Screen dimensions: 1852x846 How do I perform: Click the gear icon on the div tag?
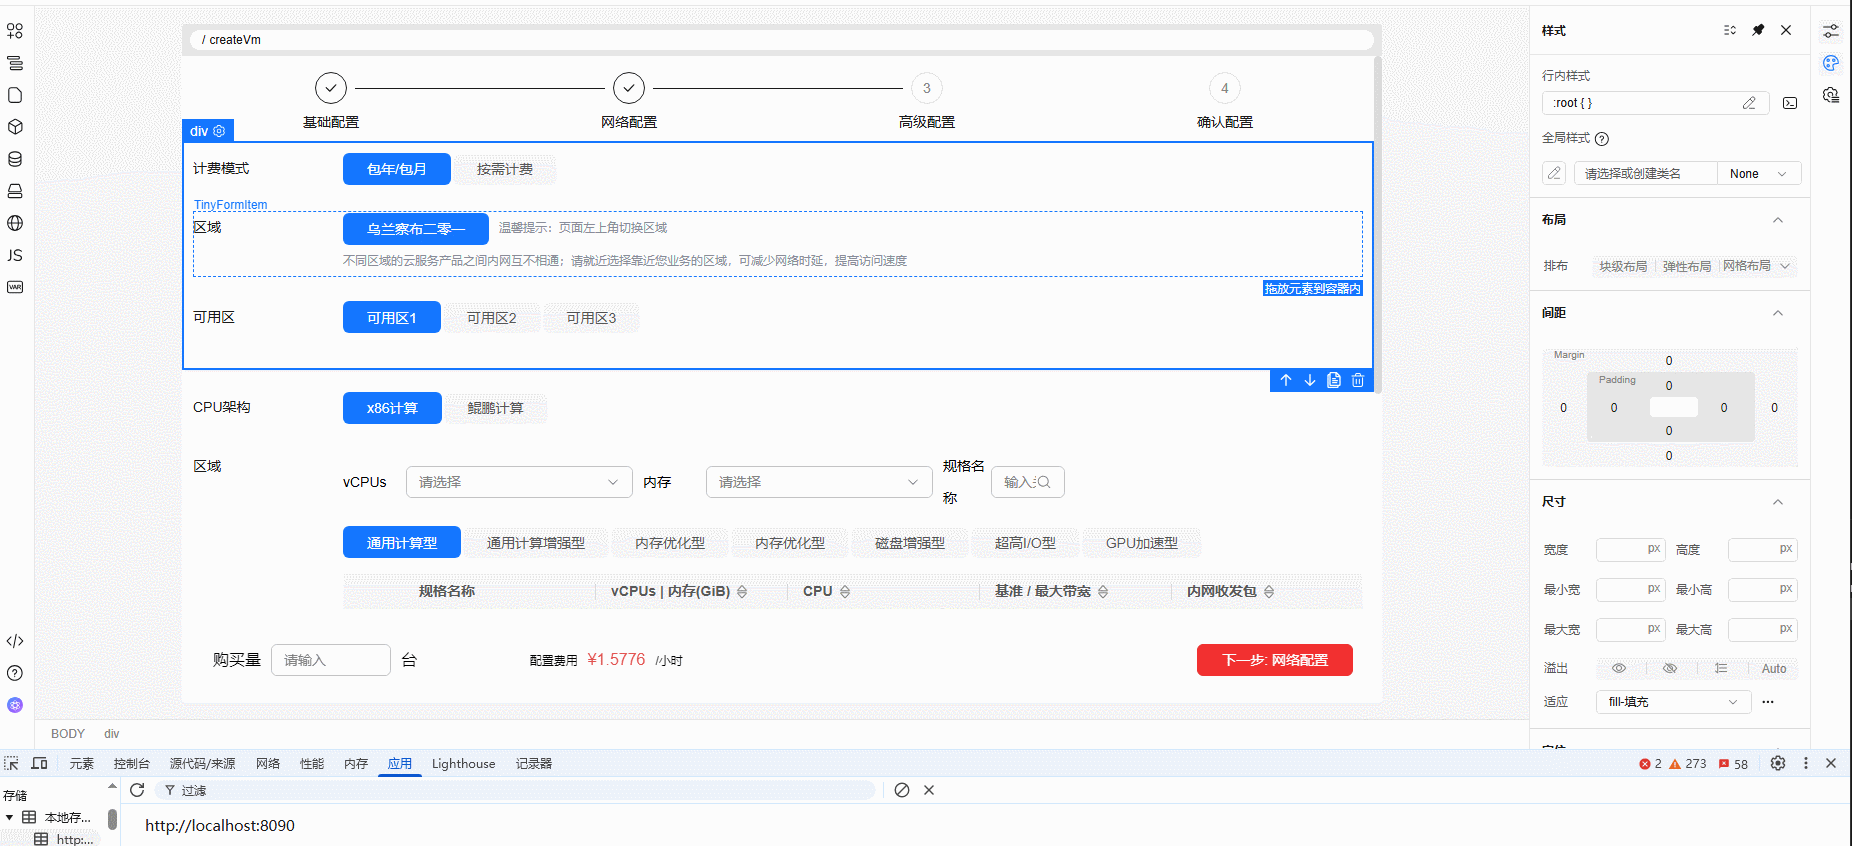tap(220, 131)
